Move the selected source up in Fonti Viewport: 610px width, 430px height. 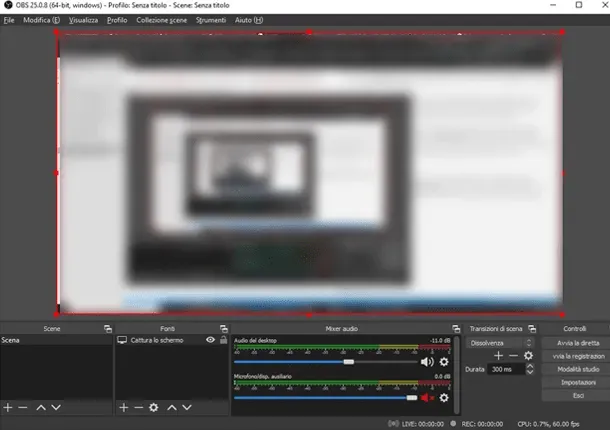coord(173,408)
